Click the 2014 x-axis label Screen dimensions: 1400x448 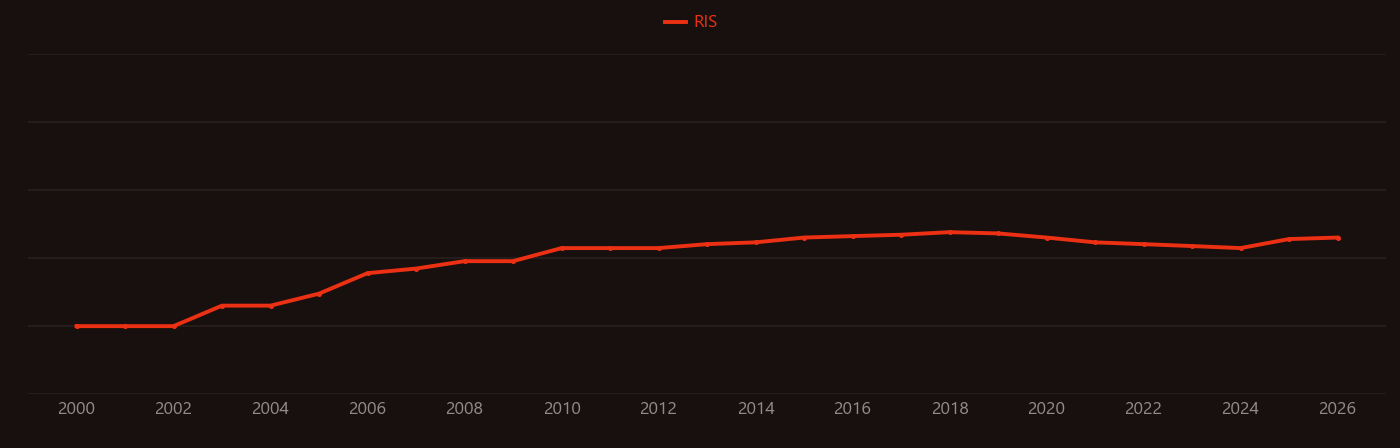(756, 409)
